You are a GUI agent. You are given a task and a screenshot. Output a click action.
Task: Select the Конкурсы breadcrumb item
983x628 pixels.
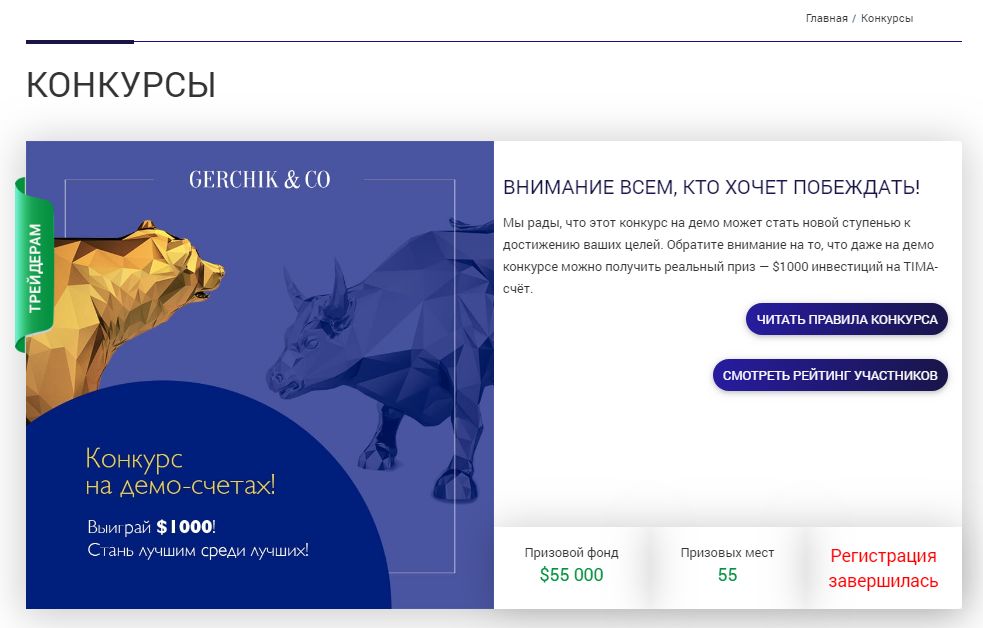[886, 19]
